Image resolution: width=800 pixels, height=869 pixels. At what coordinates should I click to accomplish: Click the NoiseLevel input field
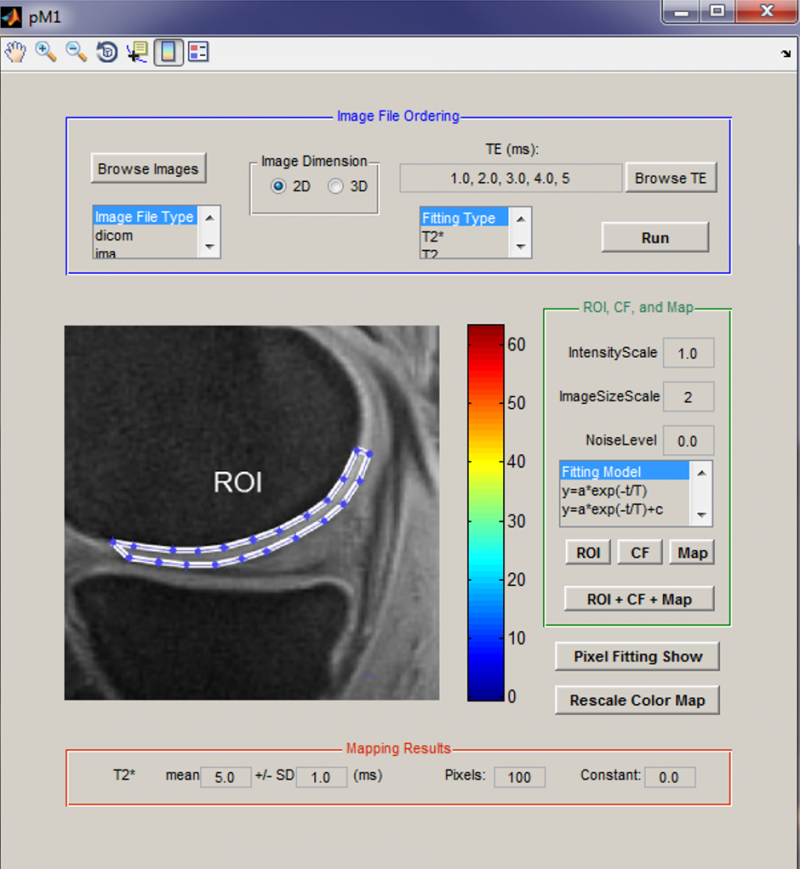click(688, 440)
